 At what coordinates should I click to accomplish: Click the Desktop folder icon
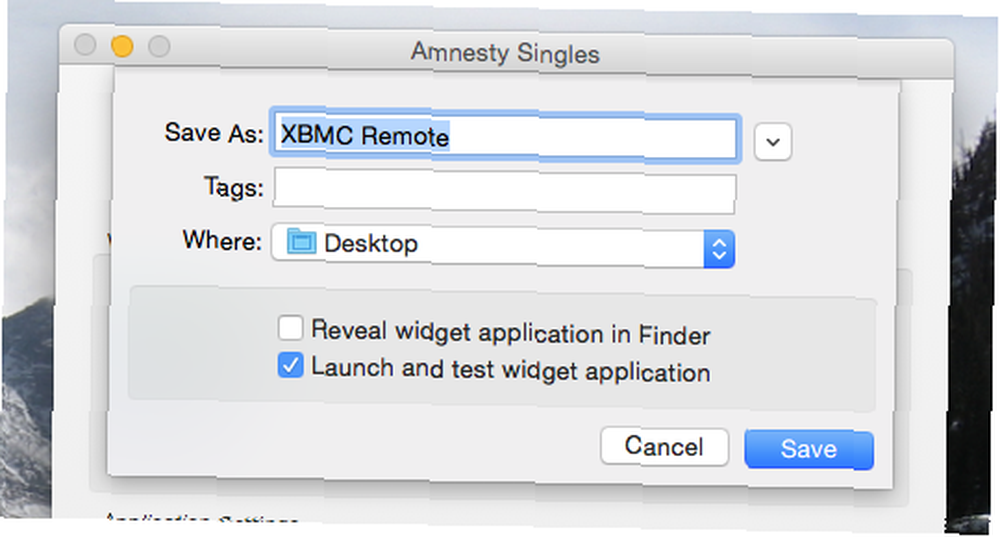301,242
